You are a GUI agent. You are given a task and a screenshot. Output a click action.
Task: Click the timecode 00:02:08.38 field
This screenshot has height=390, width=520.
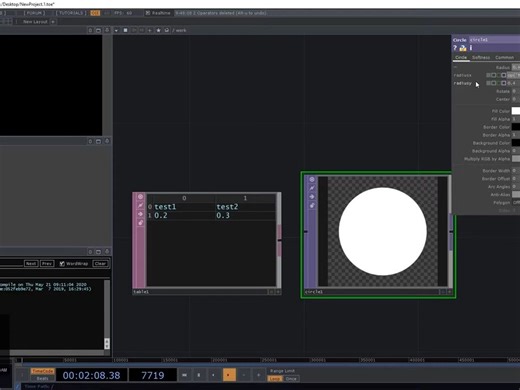[91, 375]
